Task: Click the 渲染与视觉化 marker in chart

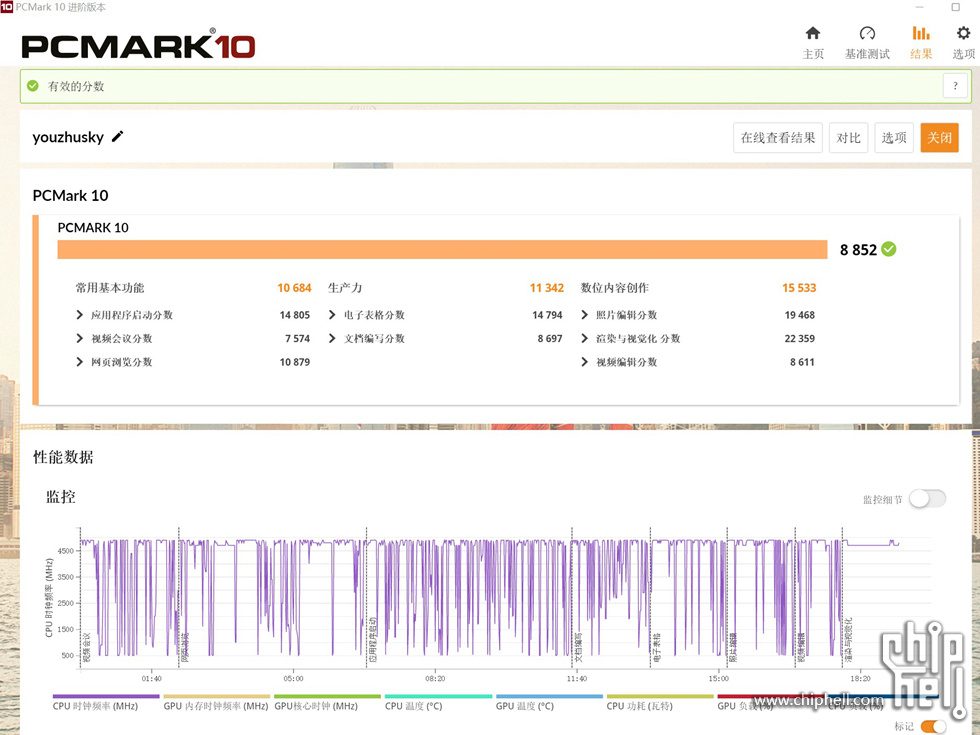Action: coord(848,640)
